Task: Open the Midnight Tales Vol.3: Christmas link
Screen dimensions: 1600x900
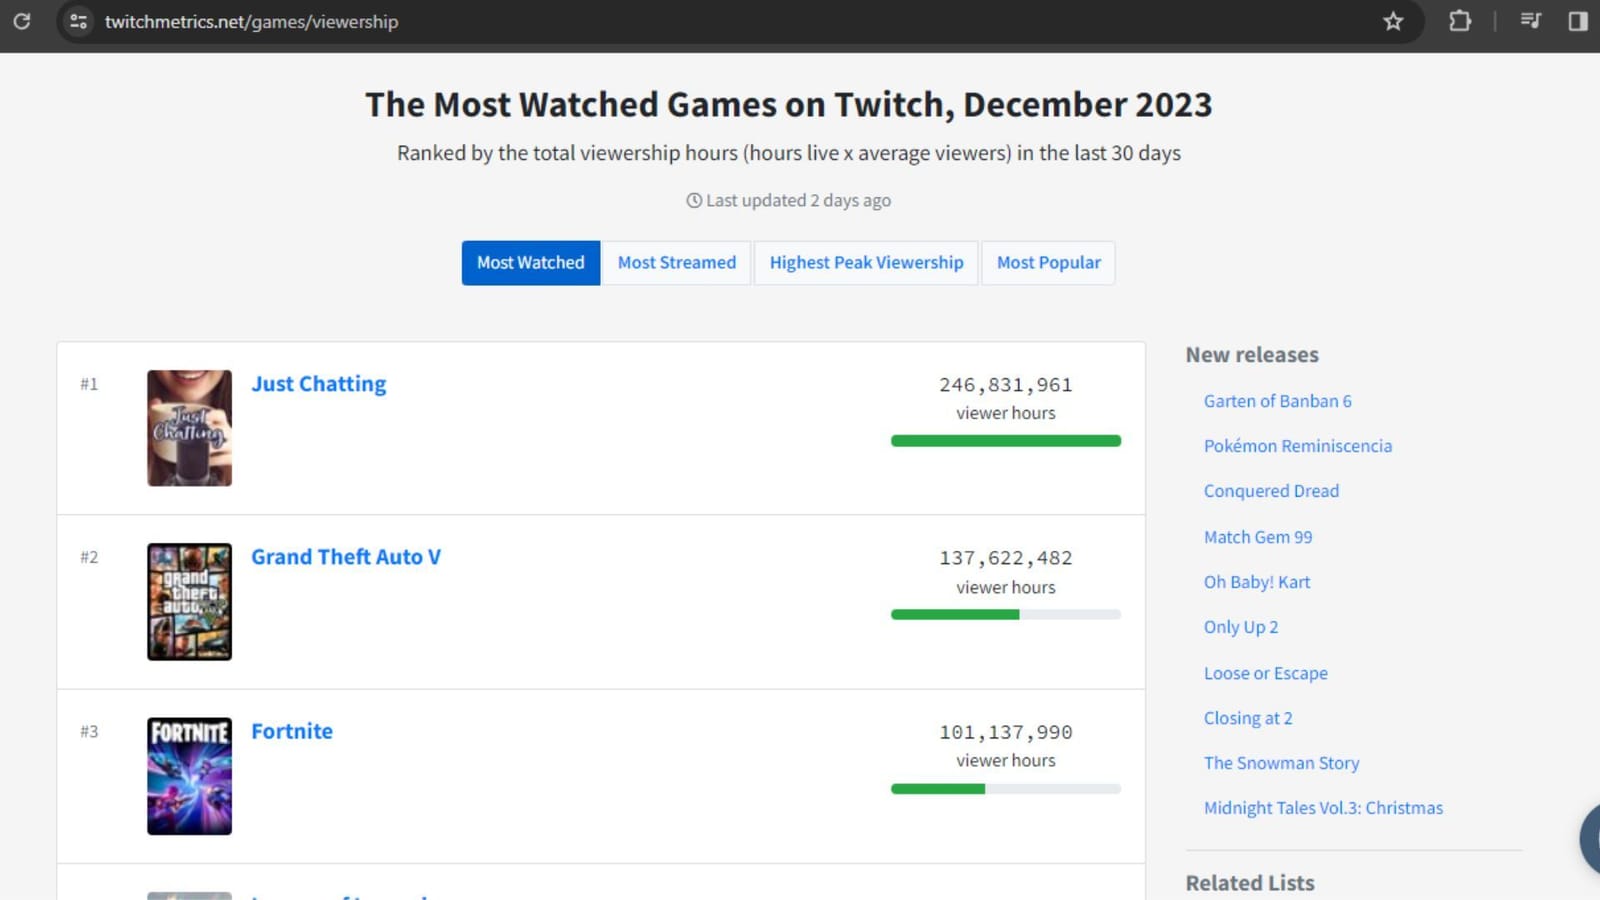Action: pyautogui.click(x=1323, y=807)
